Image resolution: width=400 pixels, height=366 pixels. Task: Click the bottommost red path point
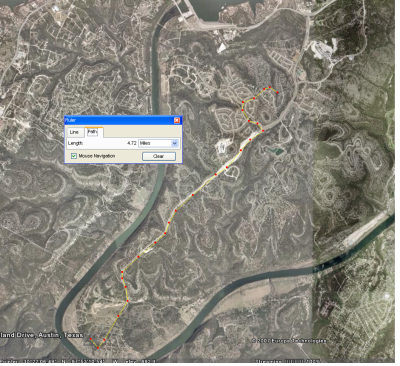(x=98, y=348)
